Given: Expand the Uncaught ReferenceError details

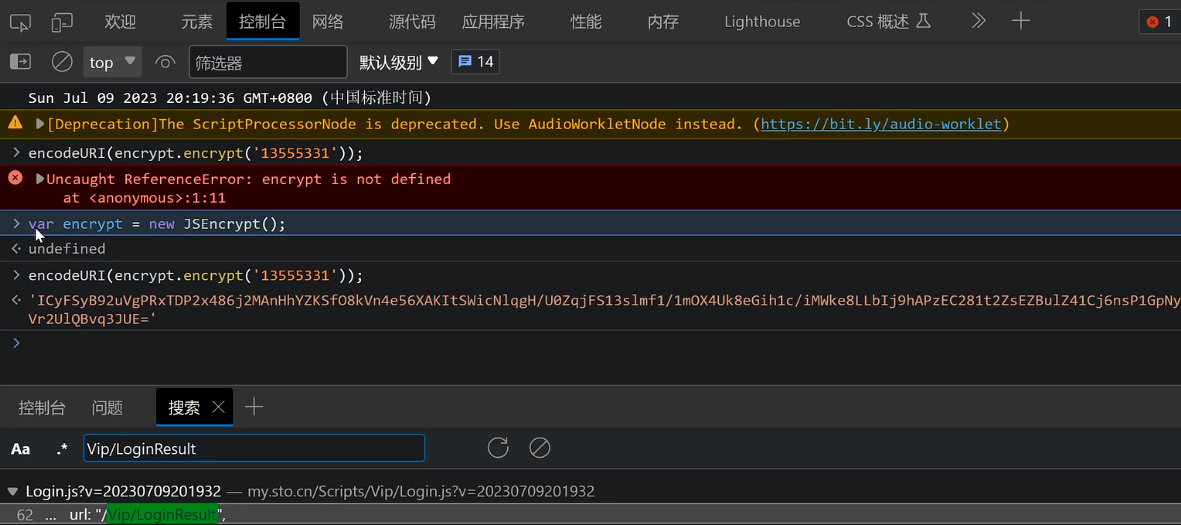Looking at the screenshot, I should tap(40, 179).
